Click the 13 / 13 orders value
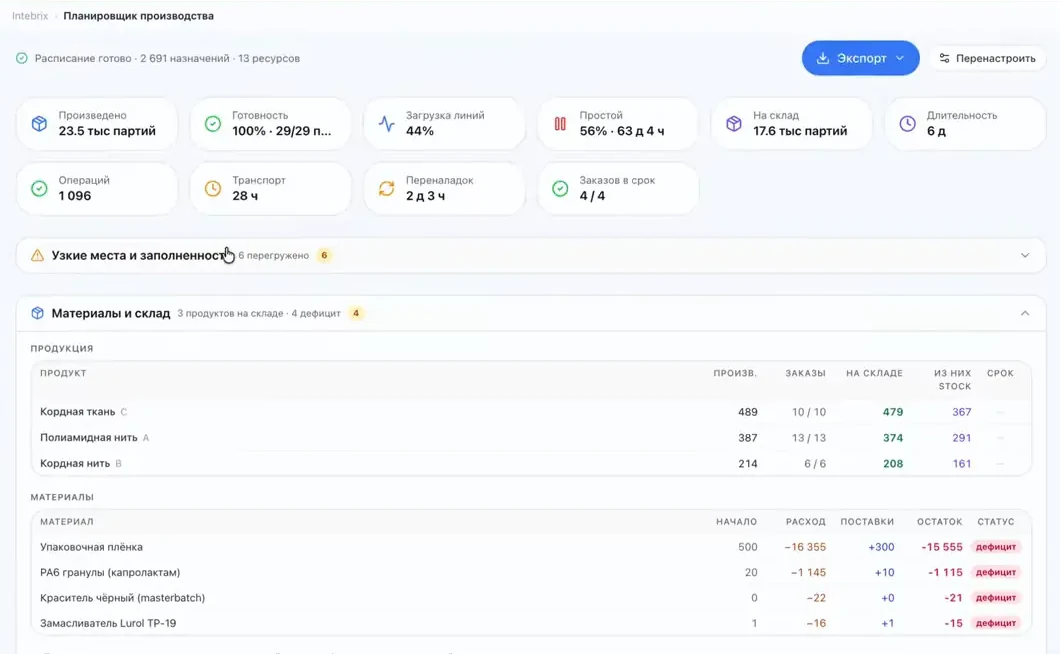This screenshot has width=1060, height=654. 809,438
